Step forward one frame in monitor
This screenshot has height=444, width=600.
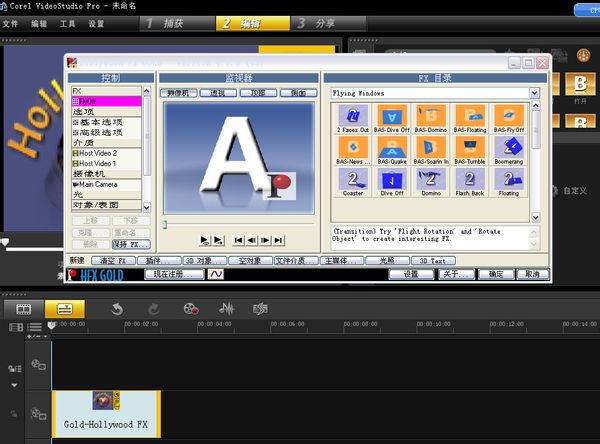(265, 240)
